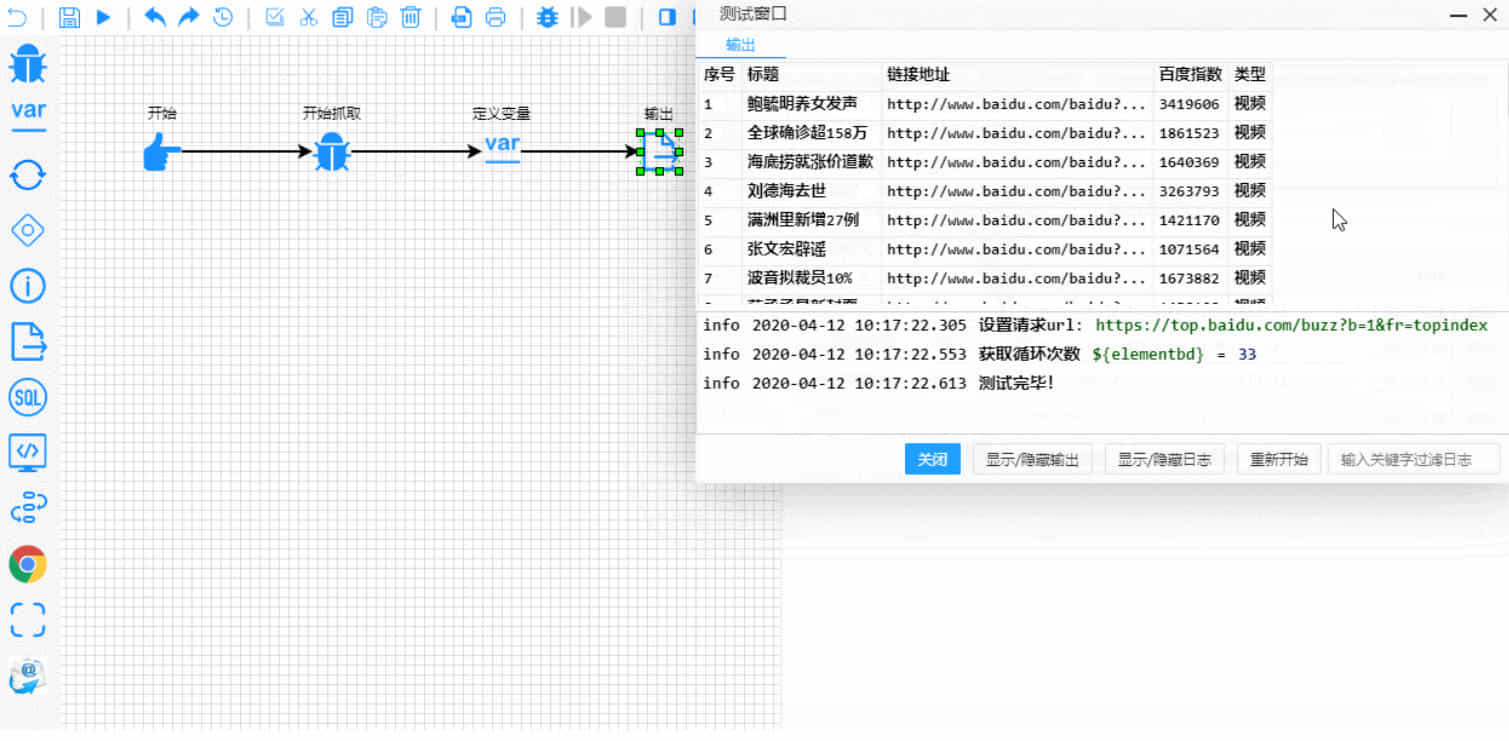This screenshot has height=741, width=1509.
Task: Copy selection with the copy icon
Action: click(x=343, y=17)
